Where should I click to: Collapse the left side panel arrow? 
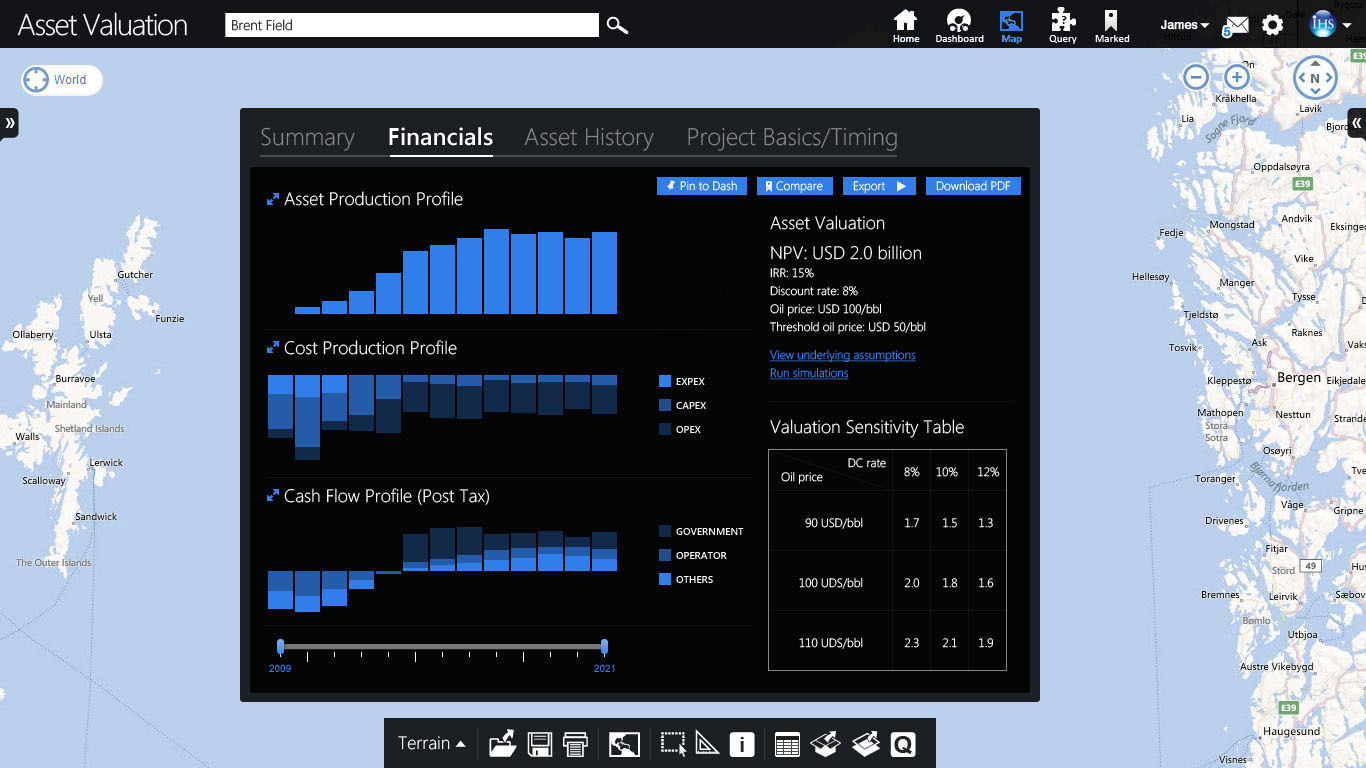click(10, 123)
